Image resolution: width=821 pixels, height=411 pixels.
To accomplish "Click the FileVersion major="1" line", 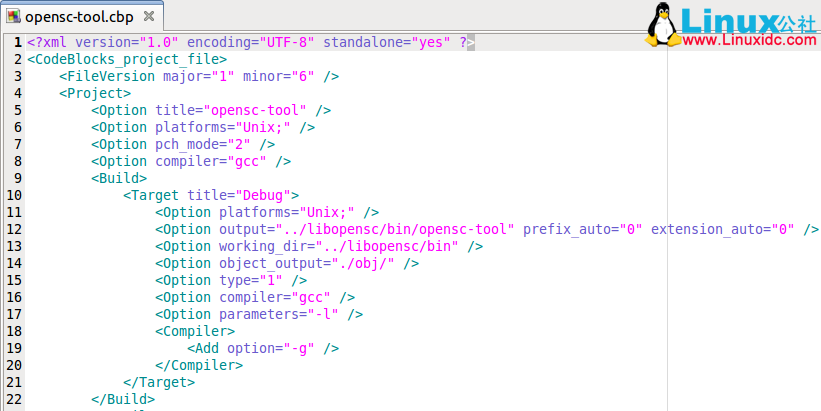I will pos(199,76).
